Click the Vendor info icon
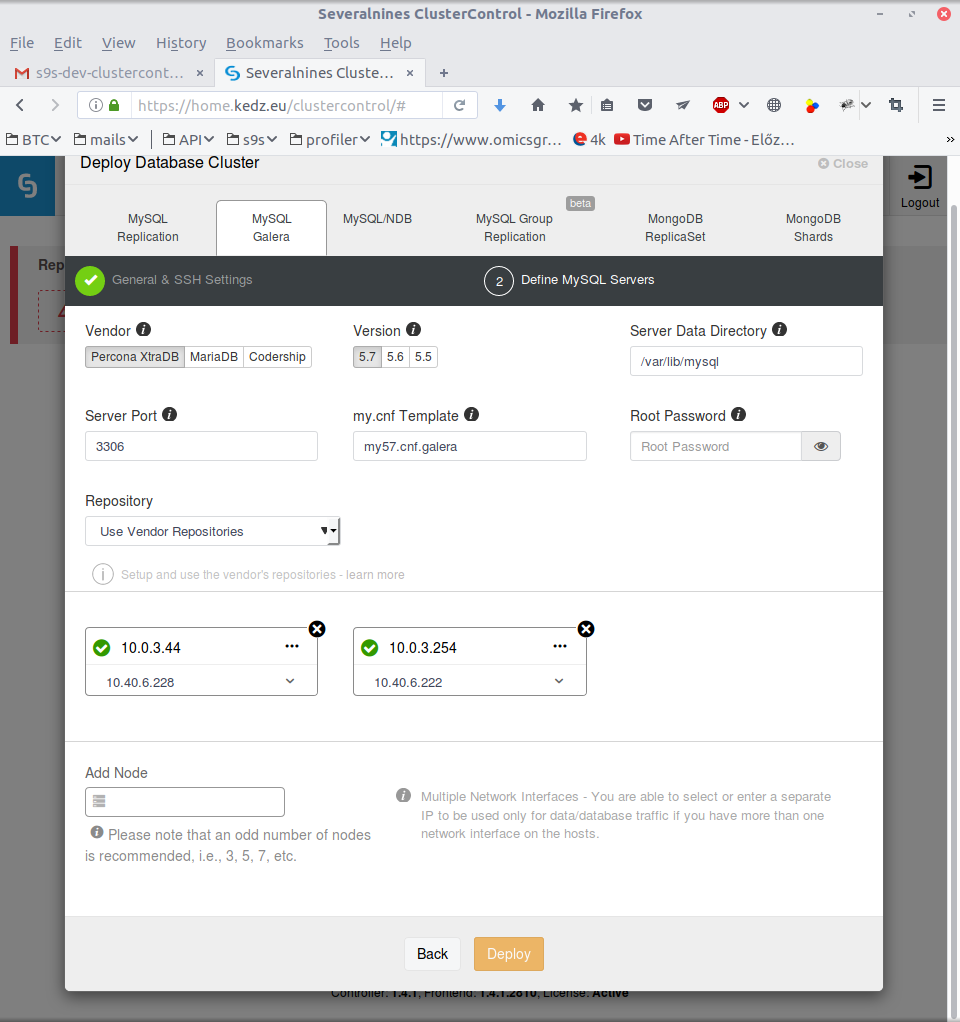The width and height of the screenshot is (960, 1022). click(143, 330)
